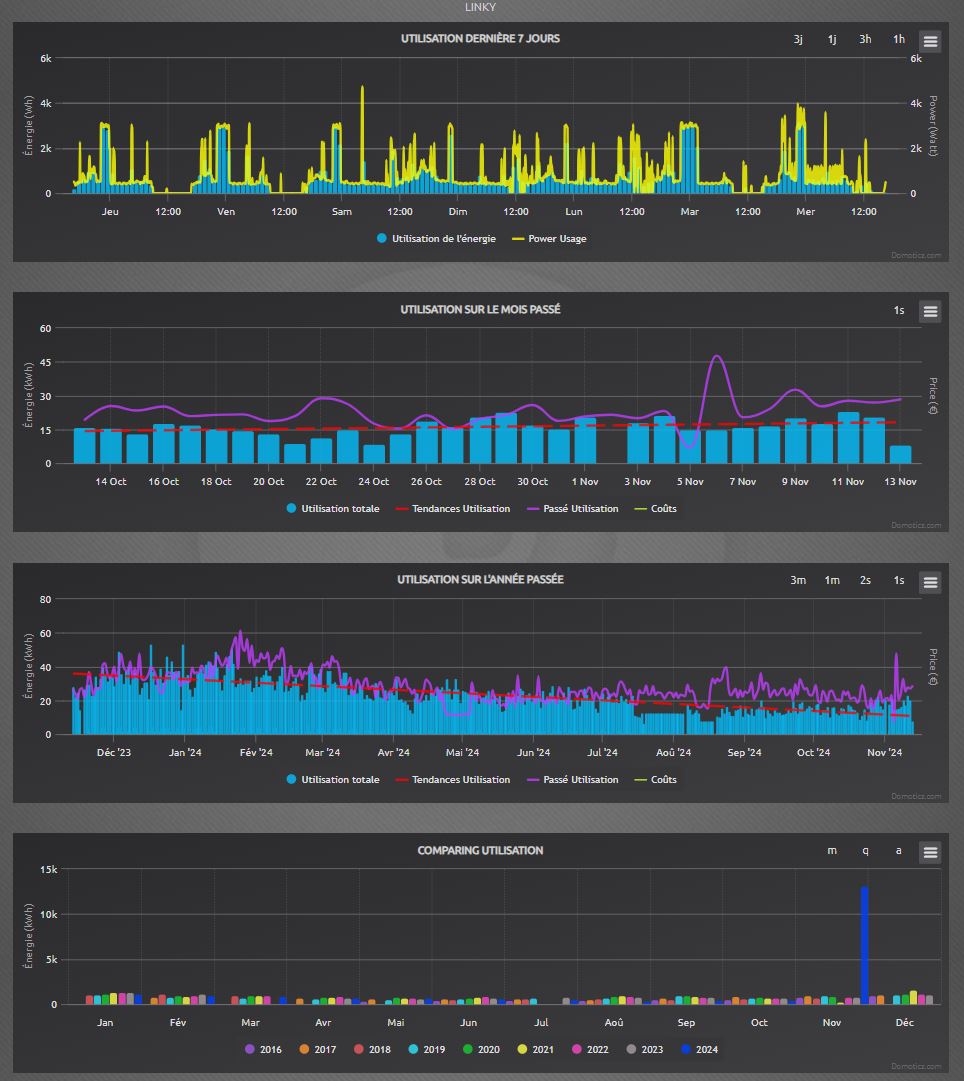Image resolution: width=964 pixels, height=1081 pixels.
Task: Toggle the 2021 series in the comparison legend
Action: 536,1049
